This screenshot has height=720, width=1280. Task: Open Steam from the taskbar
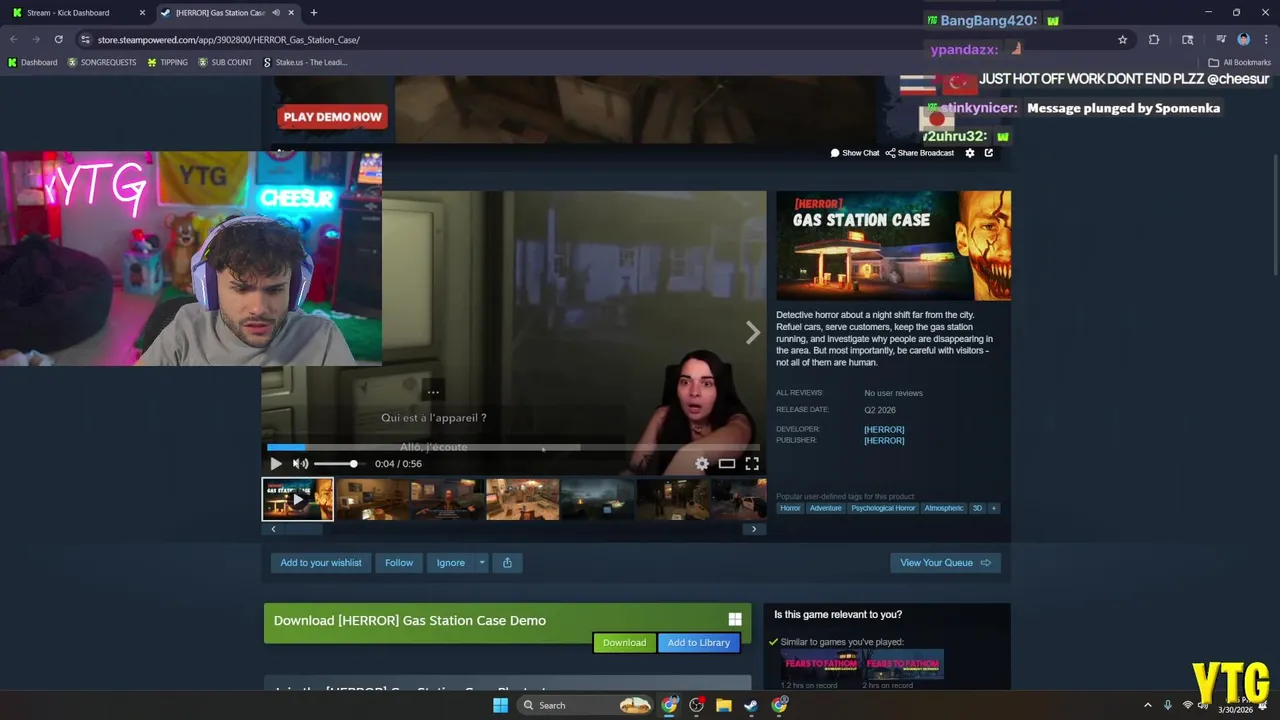751,706
